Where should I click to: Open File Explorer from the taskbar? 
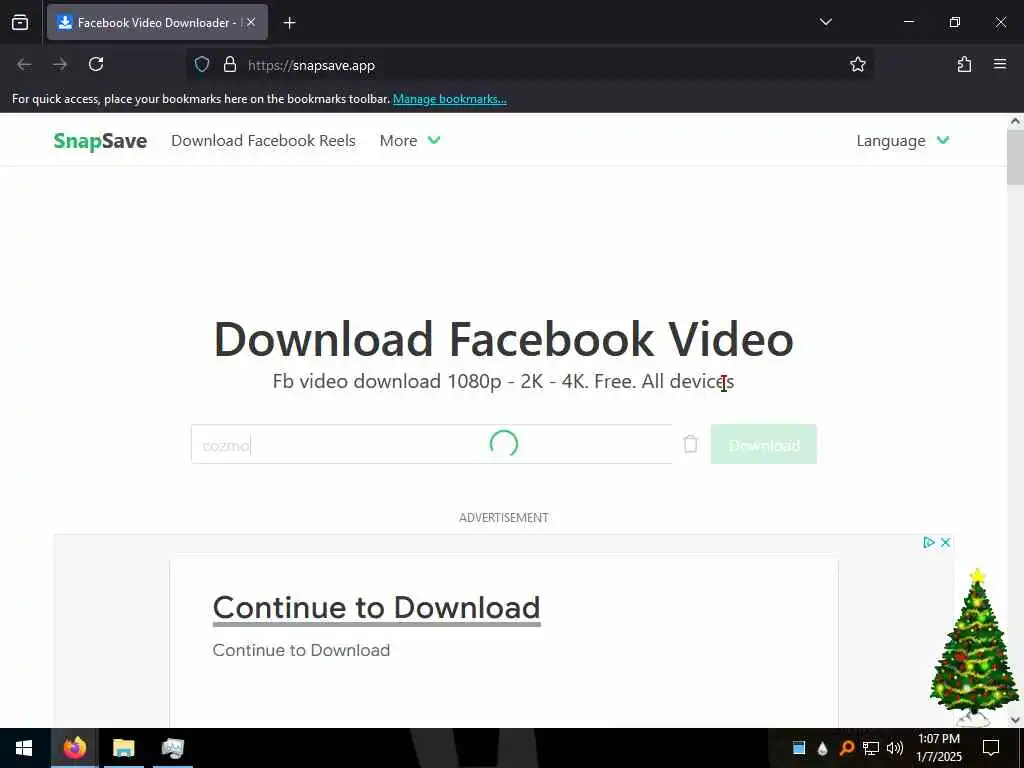pos(123,748)
